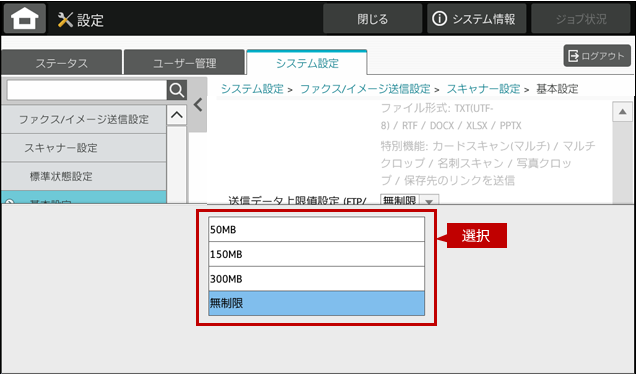The height and width of the screenshot is (374, 636).
Task: Open ジョブ状況
Action: tap(581, 19)
